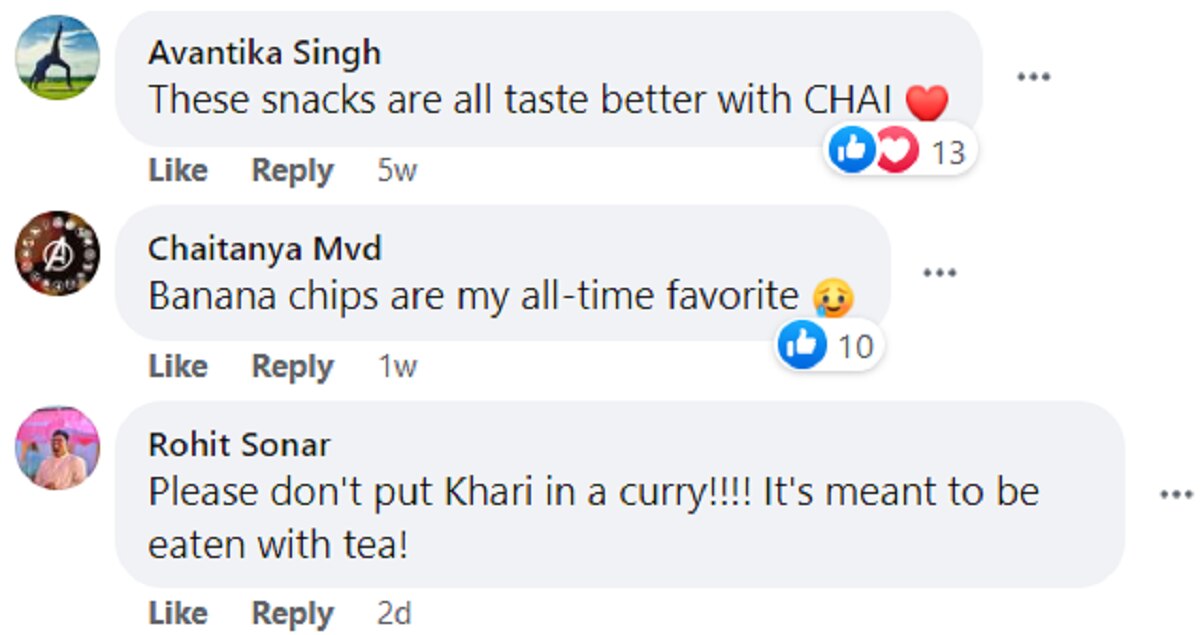
Task: Open Avantika Singh's profile name link
Action: click(x=264, y=53)
